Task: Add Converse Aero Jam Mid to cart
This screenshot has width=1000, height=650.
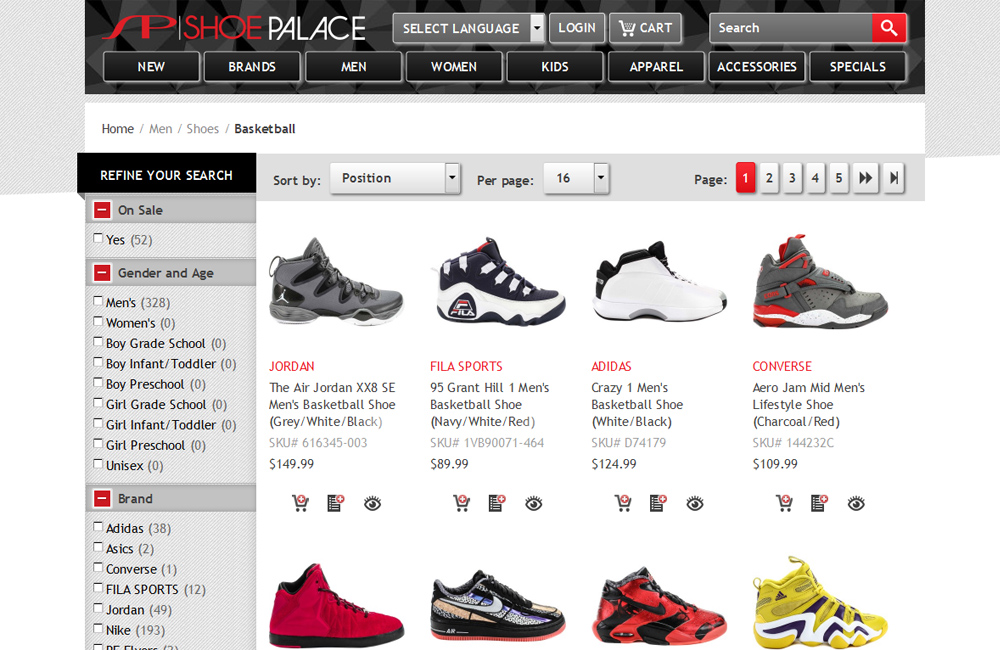Action: 784,503
